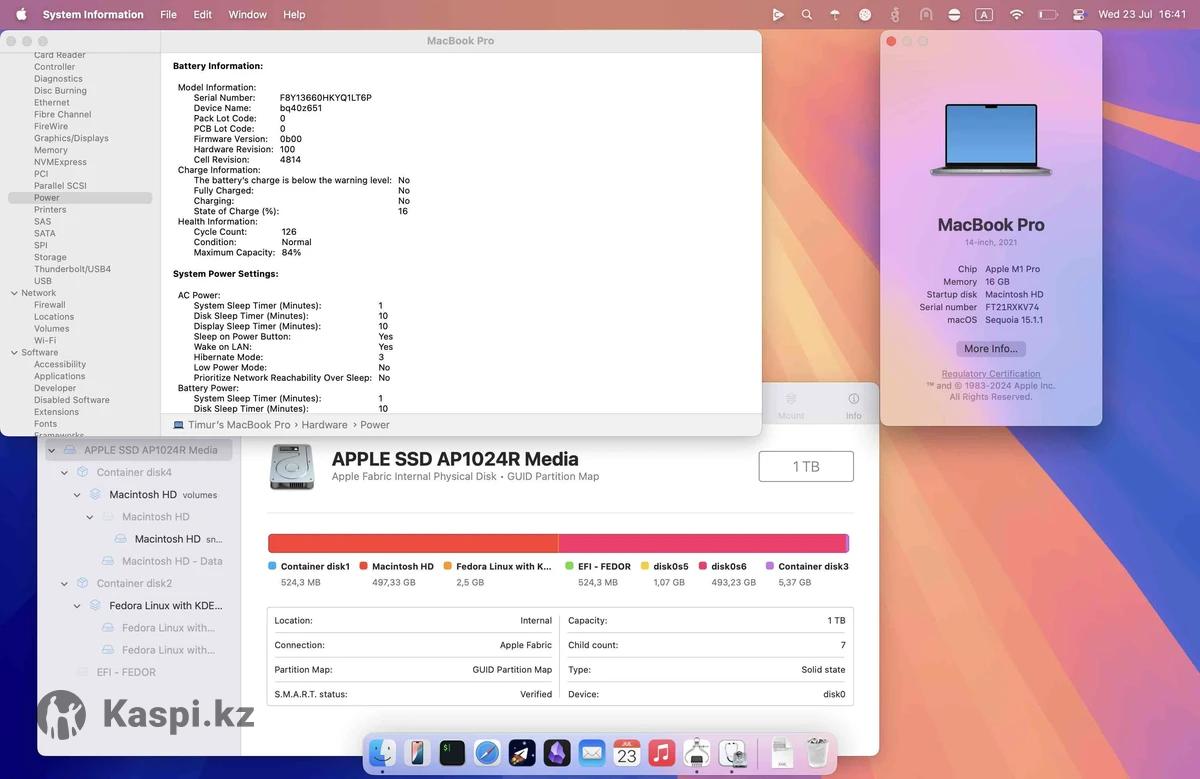Open the Trash in the Dock
Image resolution: width=1200 pixels, height=779 pixels.
[818, 752]
